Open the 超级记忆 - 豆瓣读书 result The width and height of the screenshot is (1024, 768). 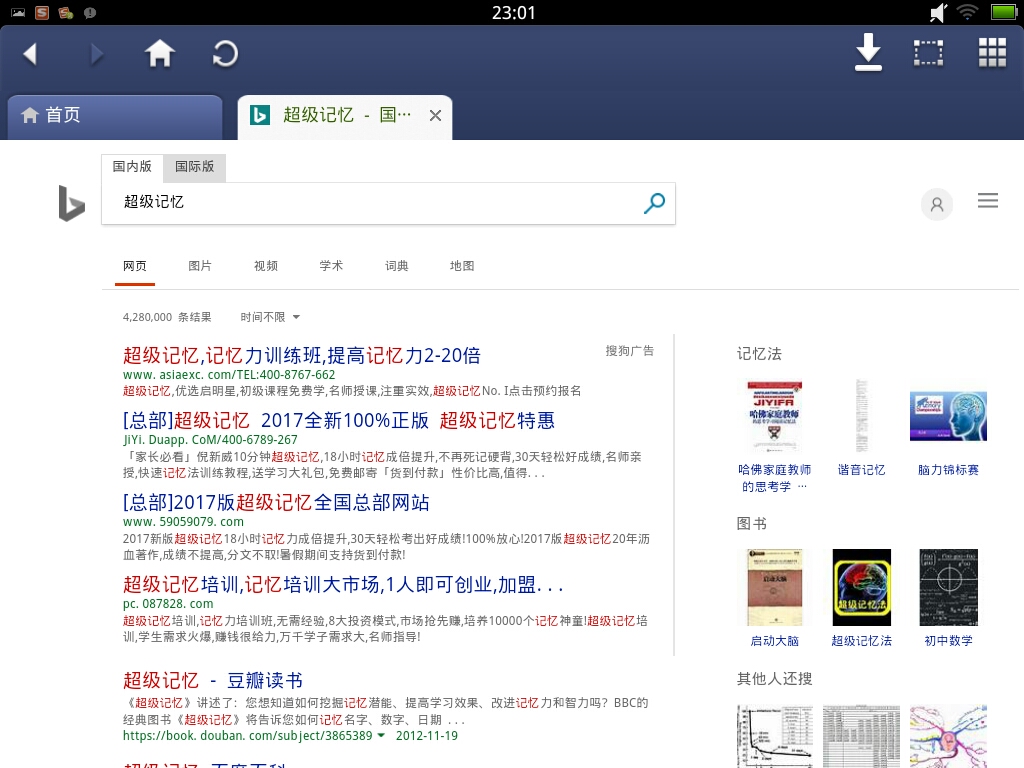click(213, 680)
